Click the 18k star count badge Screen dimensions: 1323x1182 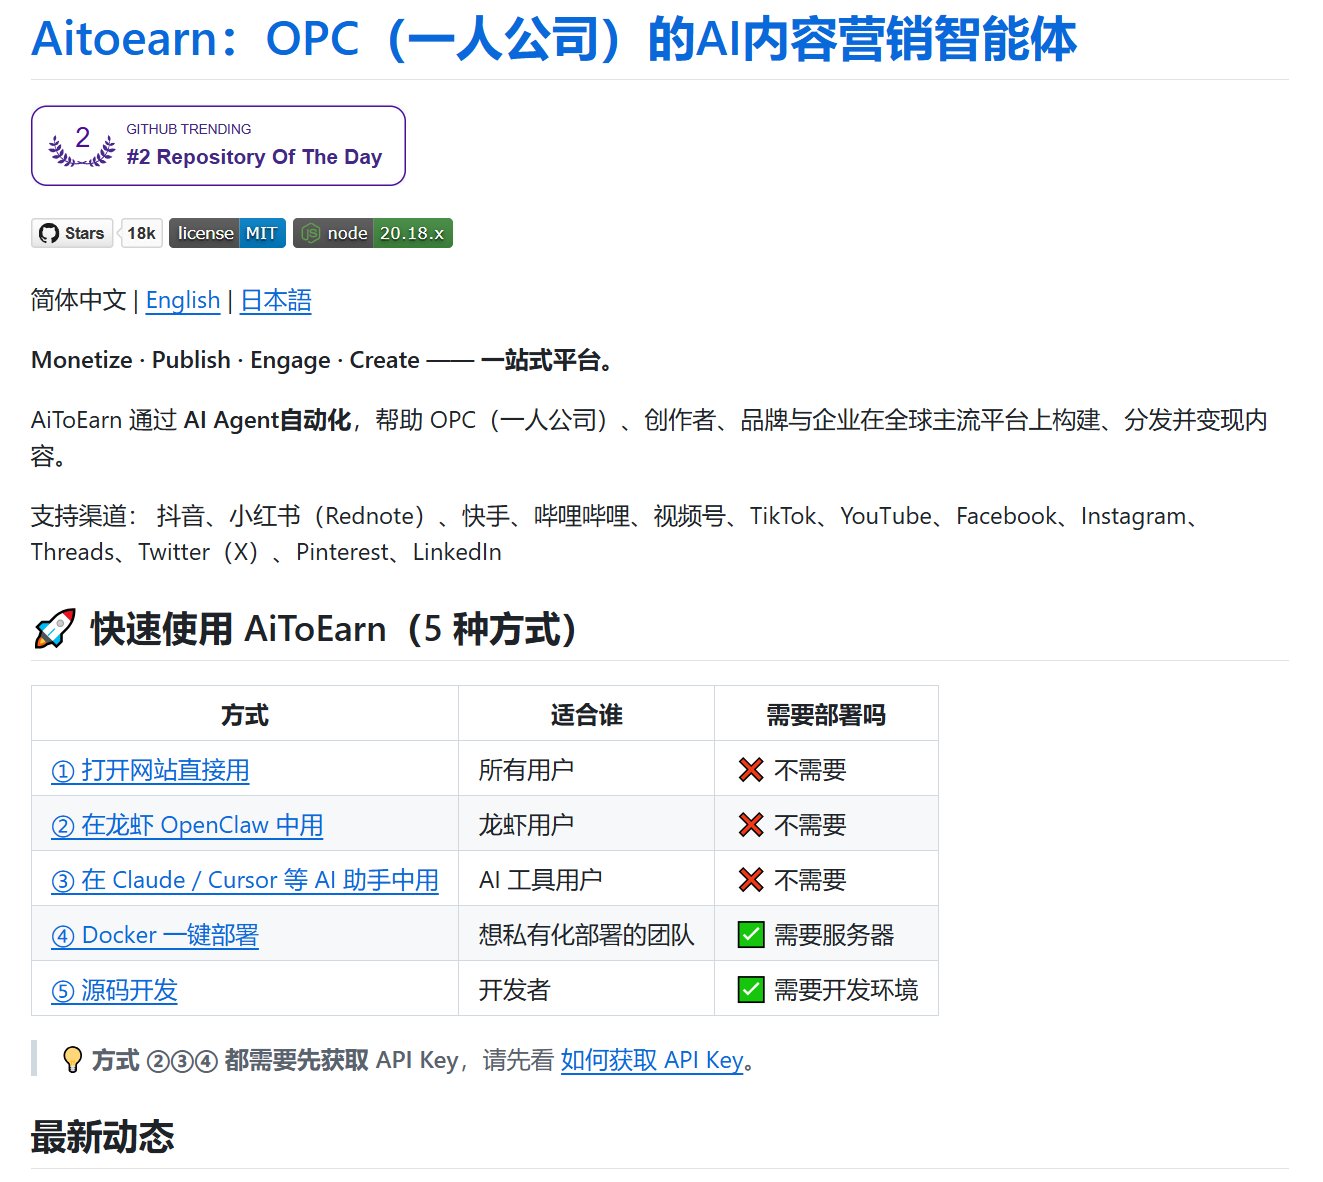[141, 233]
